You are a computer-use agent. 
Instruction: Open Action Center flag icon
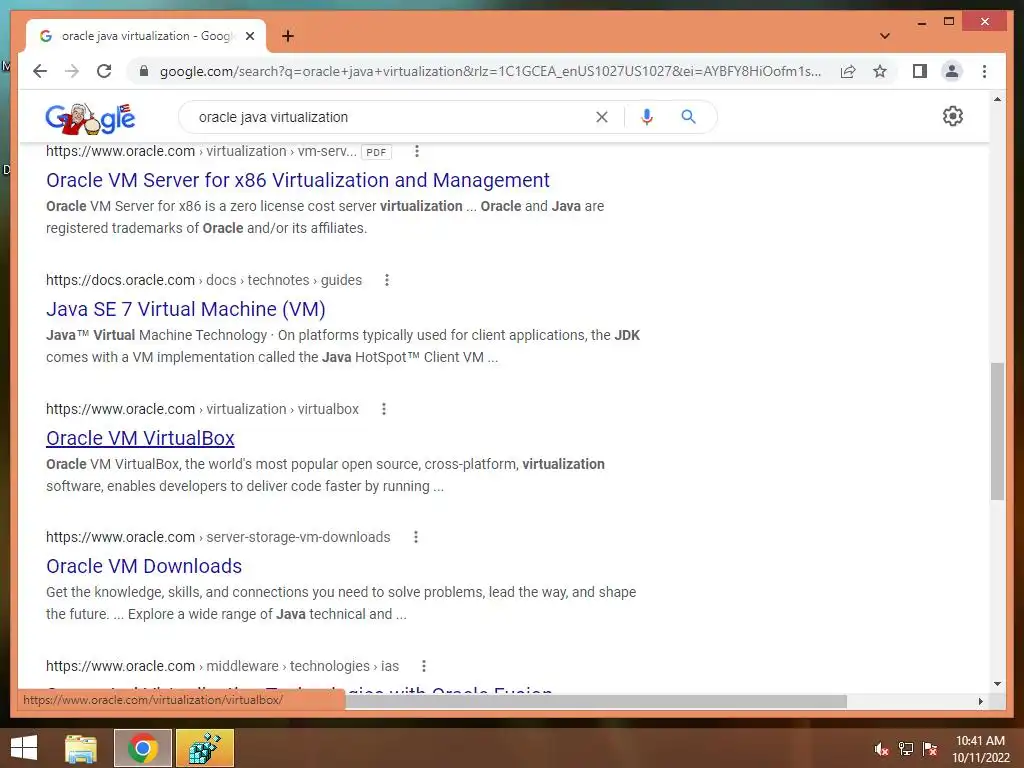(x=930, y=749)
